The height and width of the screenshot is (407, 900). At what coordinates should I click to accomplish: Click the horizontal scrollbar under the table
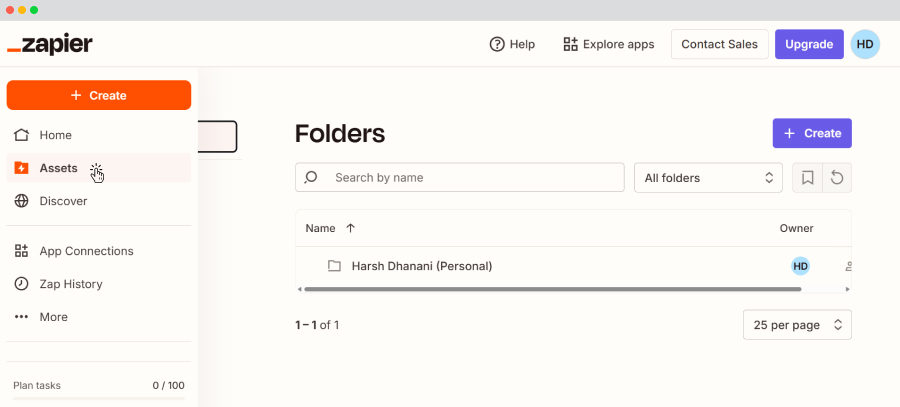[552, 289]
